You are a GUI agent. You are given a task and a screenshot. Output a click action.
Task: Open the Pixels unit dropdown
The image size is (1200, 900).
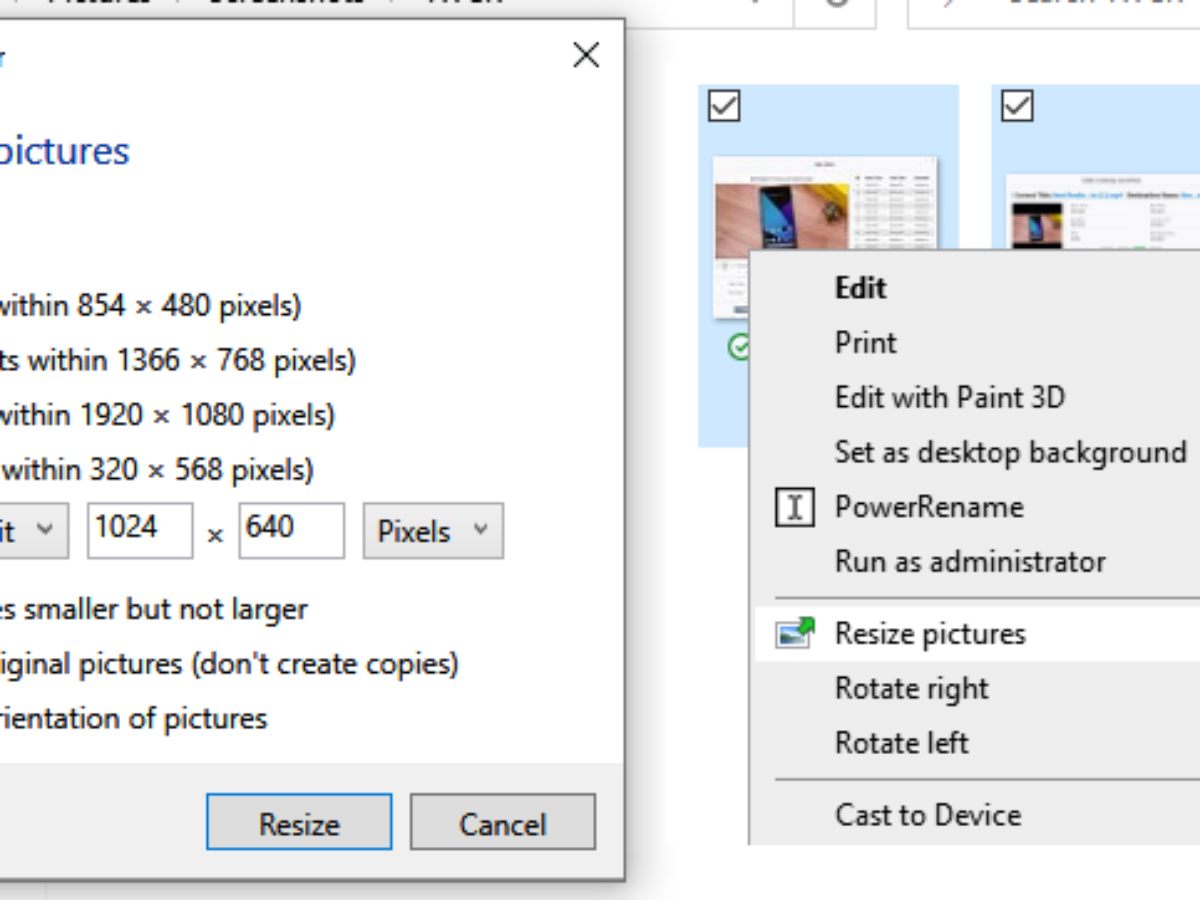pos(433,531)
